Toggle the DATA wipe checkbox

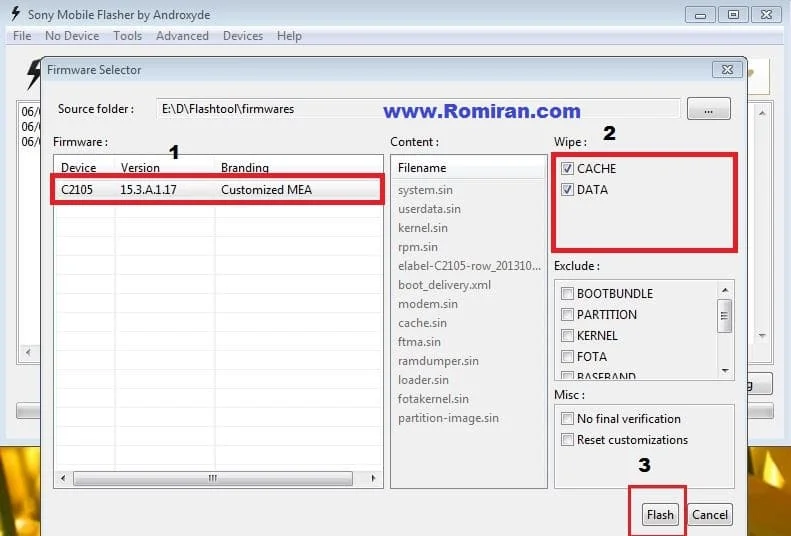(x=568, y=190)
